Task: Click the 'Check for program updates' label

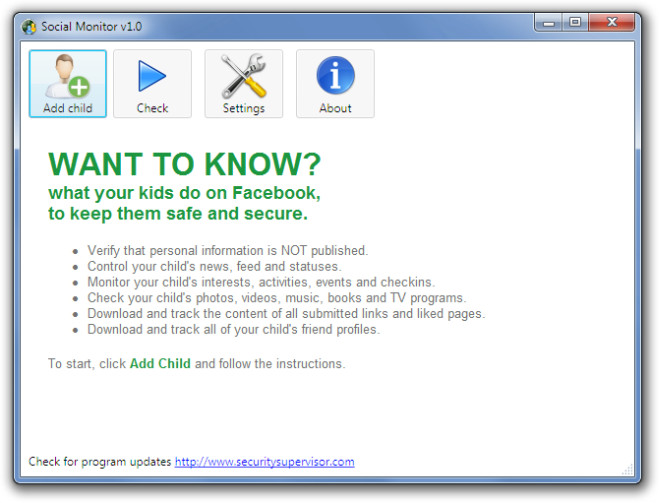Action: [x=100, y=462]
